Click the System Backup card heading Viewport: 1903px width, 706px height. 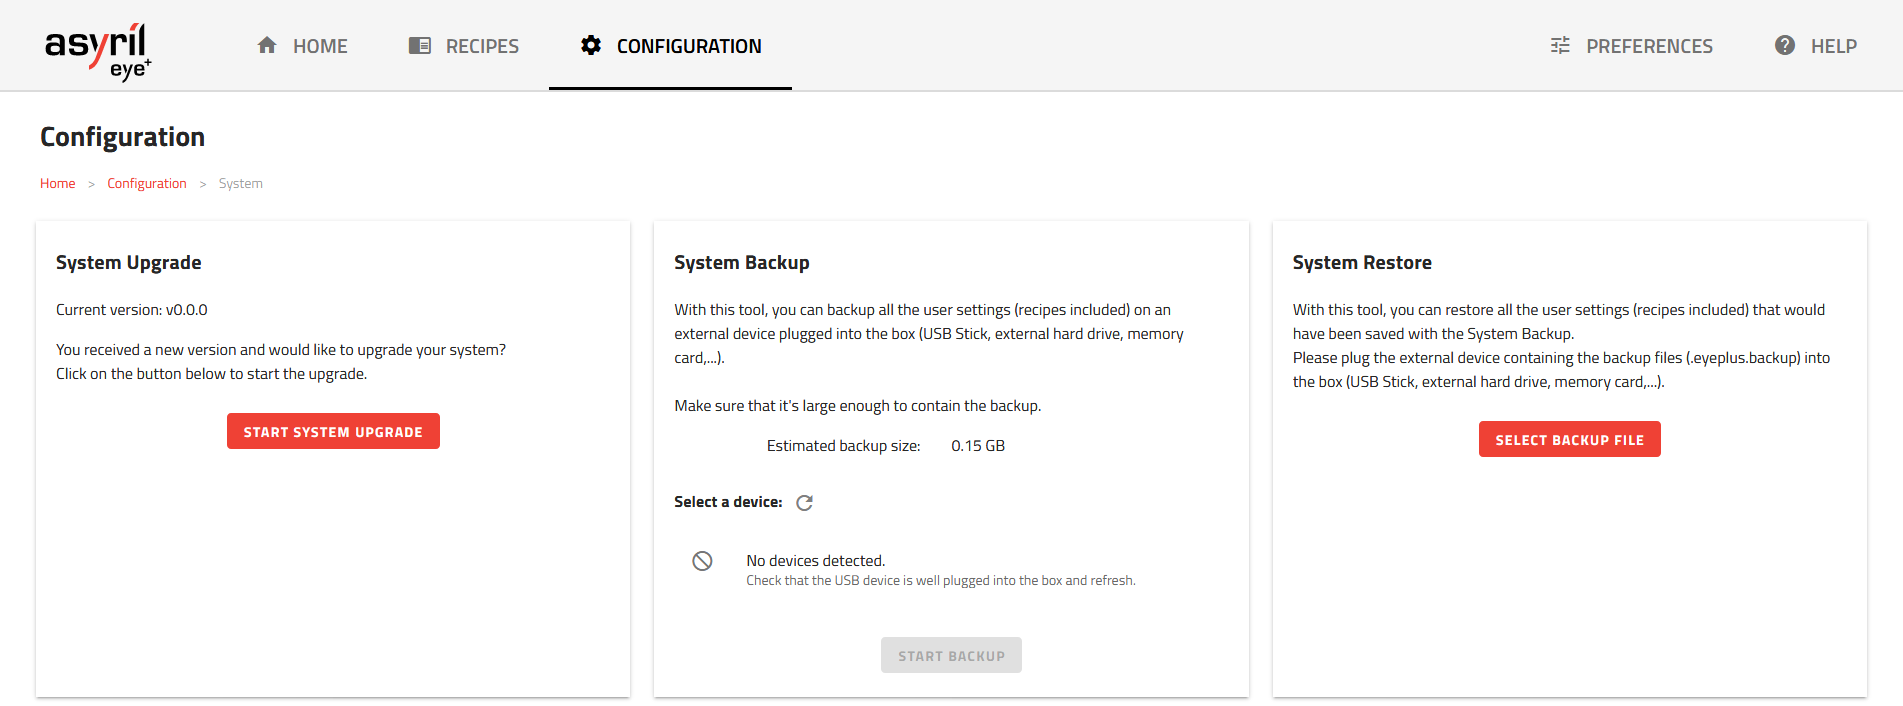[742, 263]
